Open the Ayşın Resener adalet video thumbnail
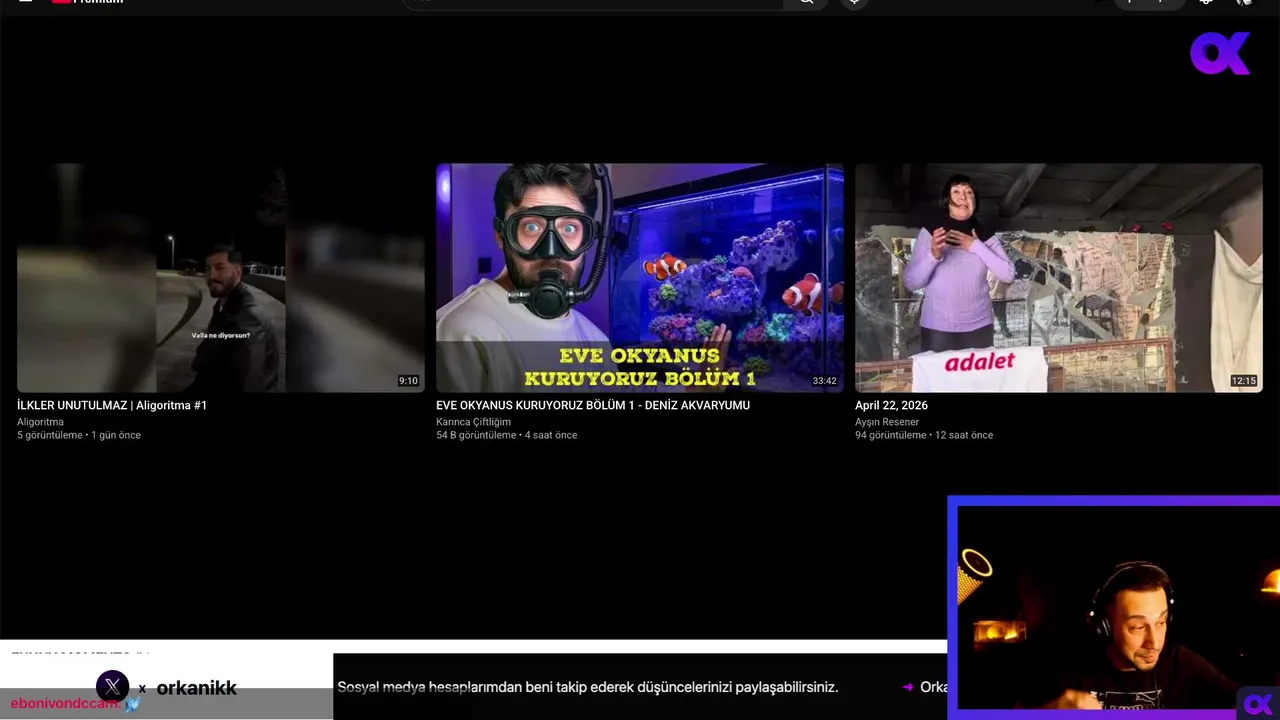1280x720 pixels. click(x=1059, y=278)
